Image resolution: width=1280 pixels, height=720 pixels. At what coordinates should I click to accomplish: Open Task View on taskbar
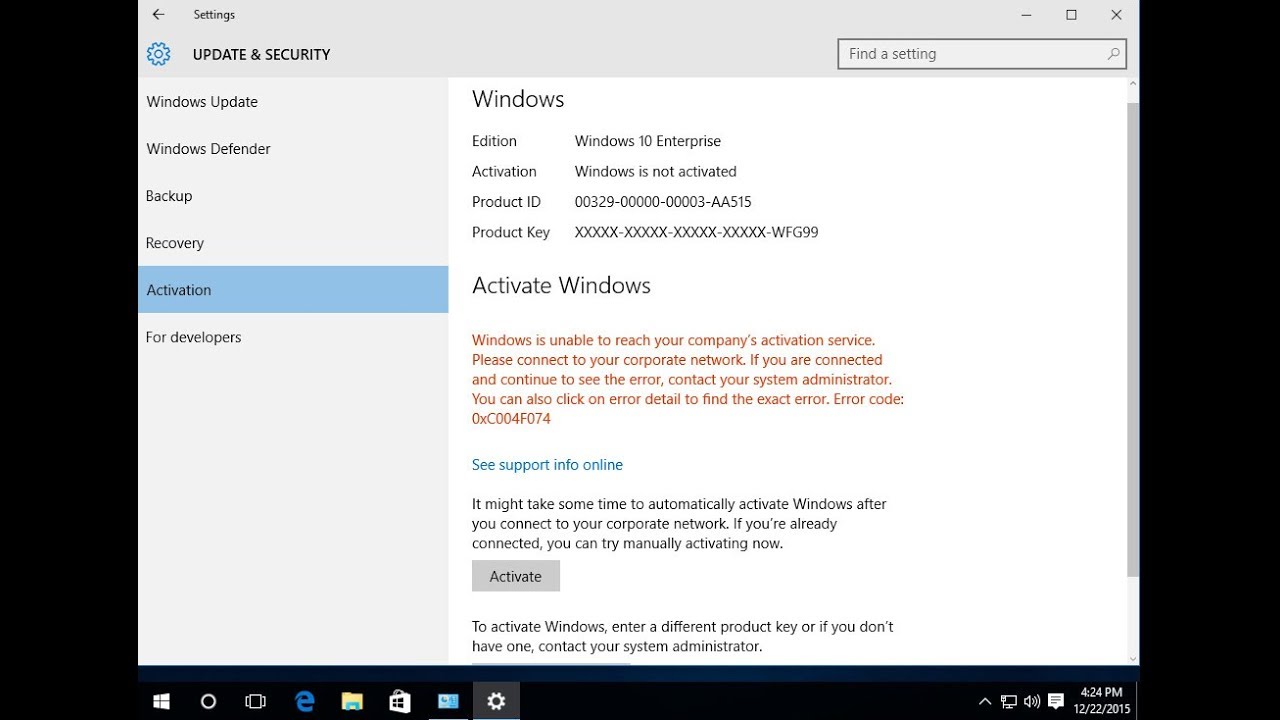click(256, 701)
